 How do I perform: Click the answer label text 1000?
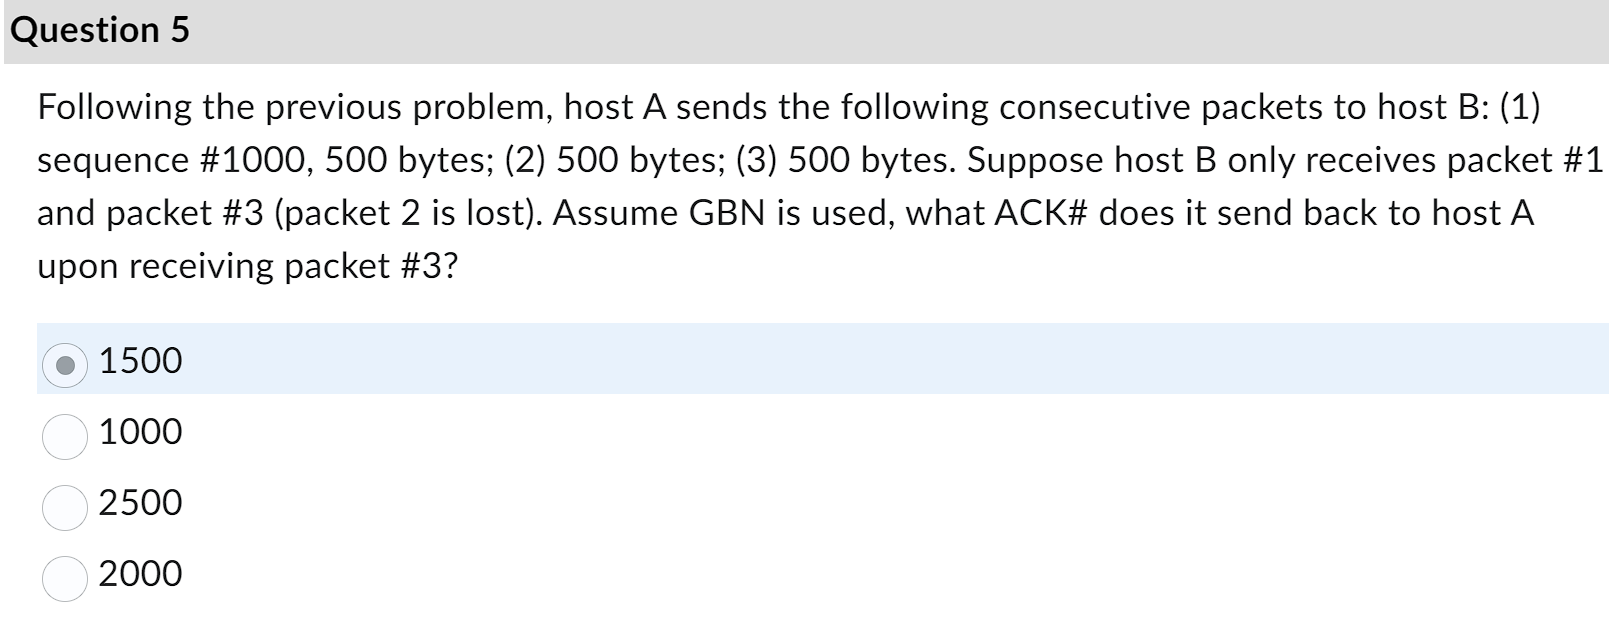point(139,433)
